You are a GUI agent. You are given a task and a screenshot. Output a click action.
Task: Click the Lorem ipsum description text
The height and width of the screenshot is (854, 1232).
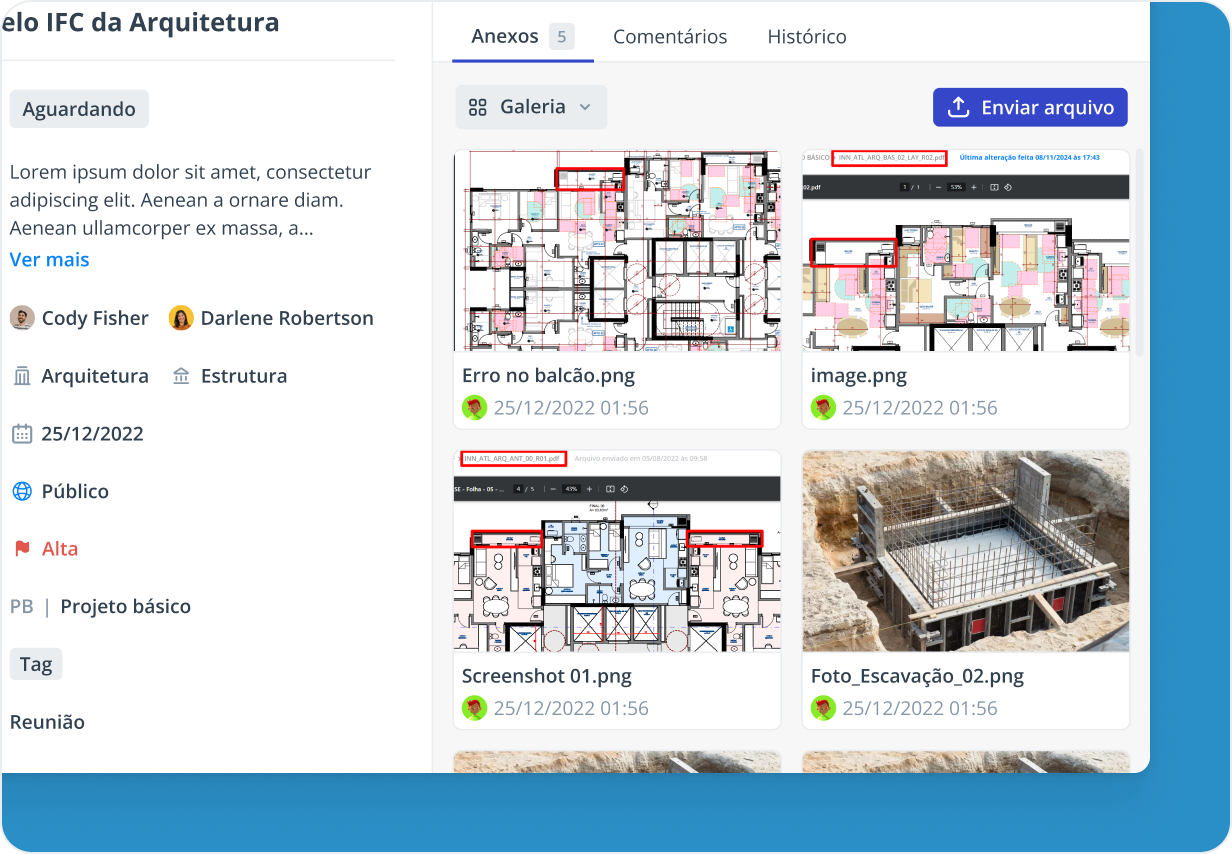(x=190, y=200)
